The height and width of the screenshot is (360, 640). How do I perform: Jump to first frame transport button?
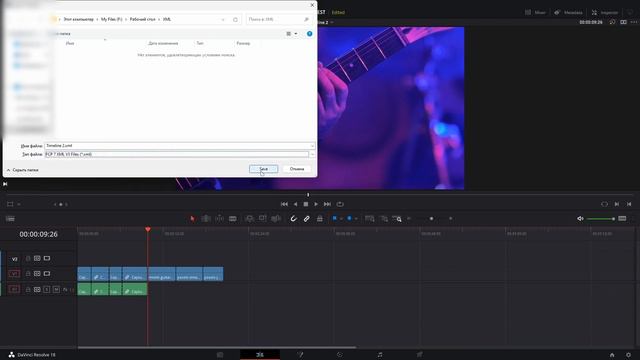click(x=284, y=204)
